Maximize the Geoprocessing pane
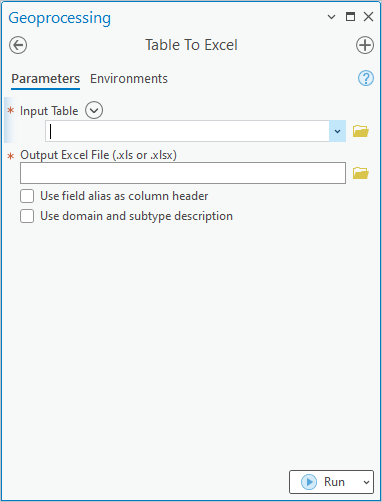Viewport: 382px width, 502px height. coord(350,16)
